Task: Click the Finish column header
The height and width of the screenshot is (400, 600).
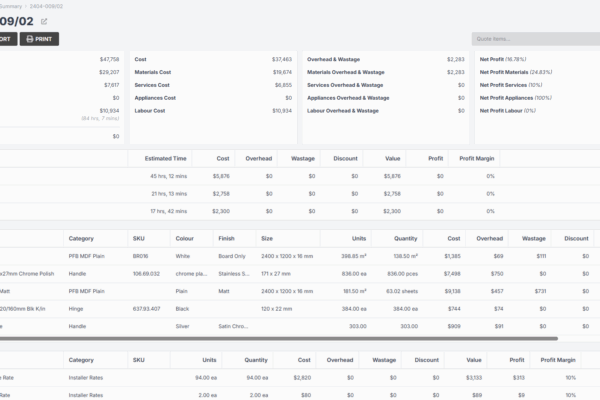Action: point(226,238)
